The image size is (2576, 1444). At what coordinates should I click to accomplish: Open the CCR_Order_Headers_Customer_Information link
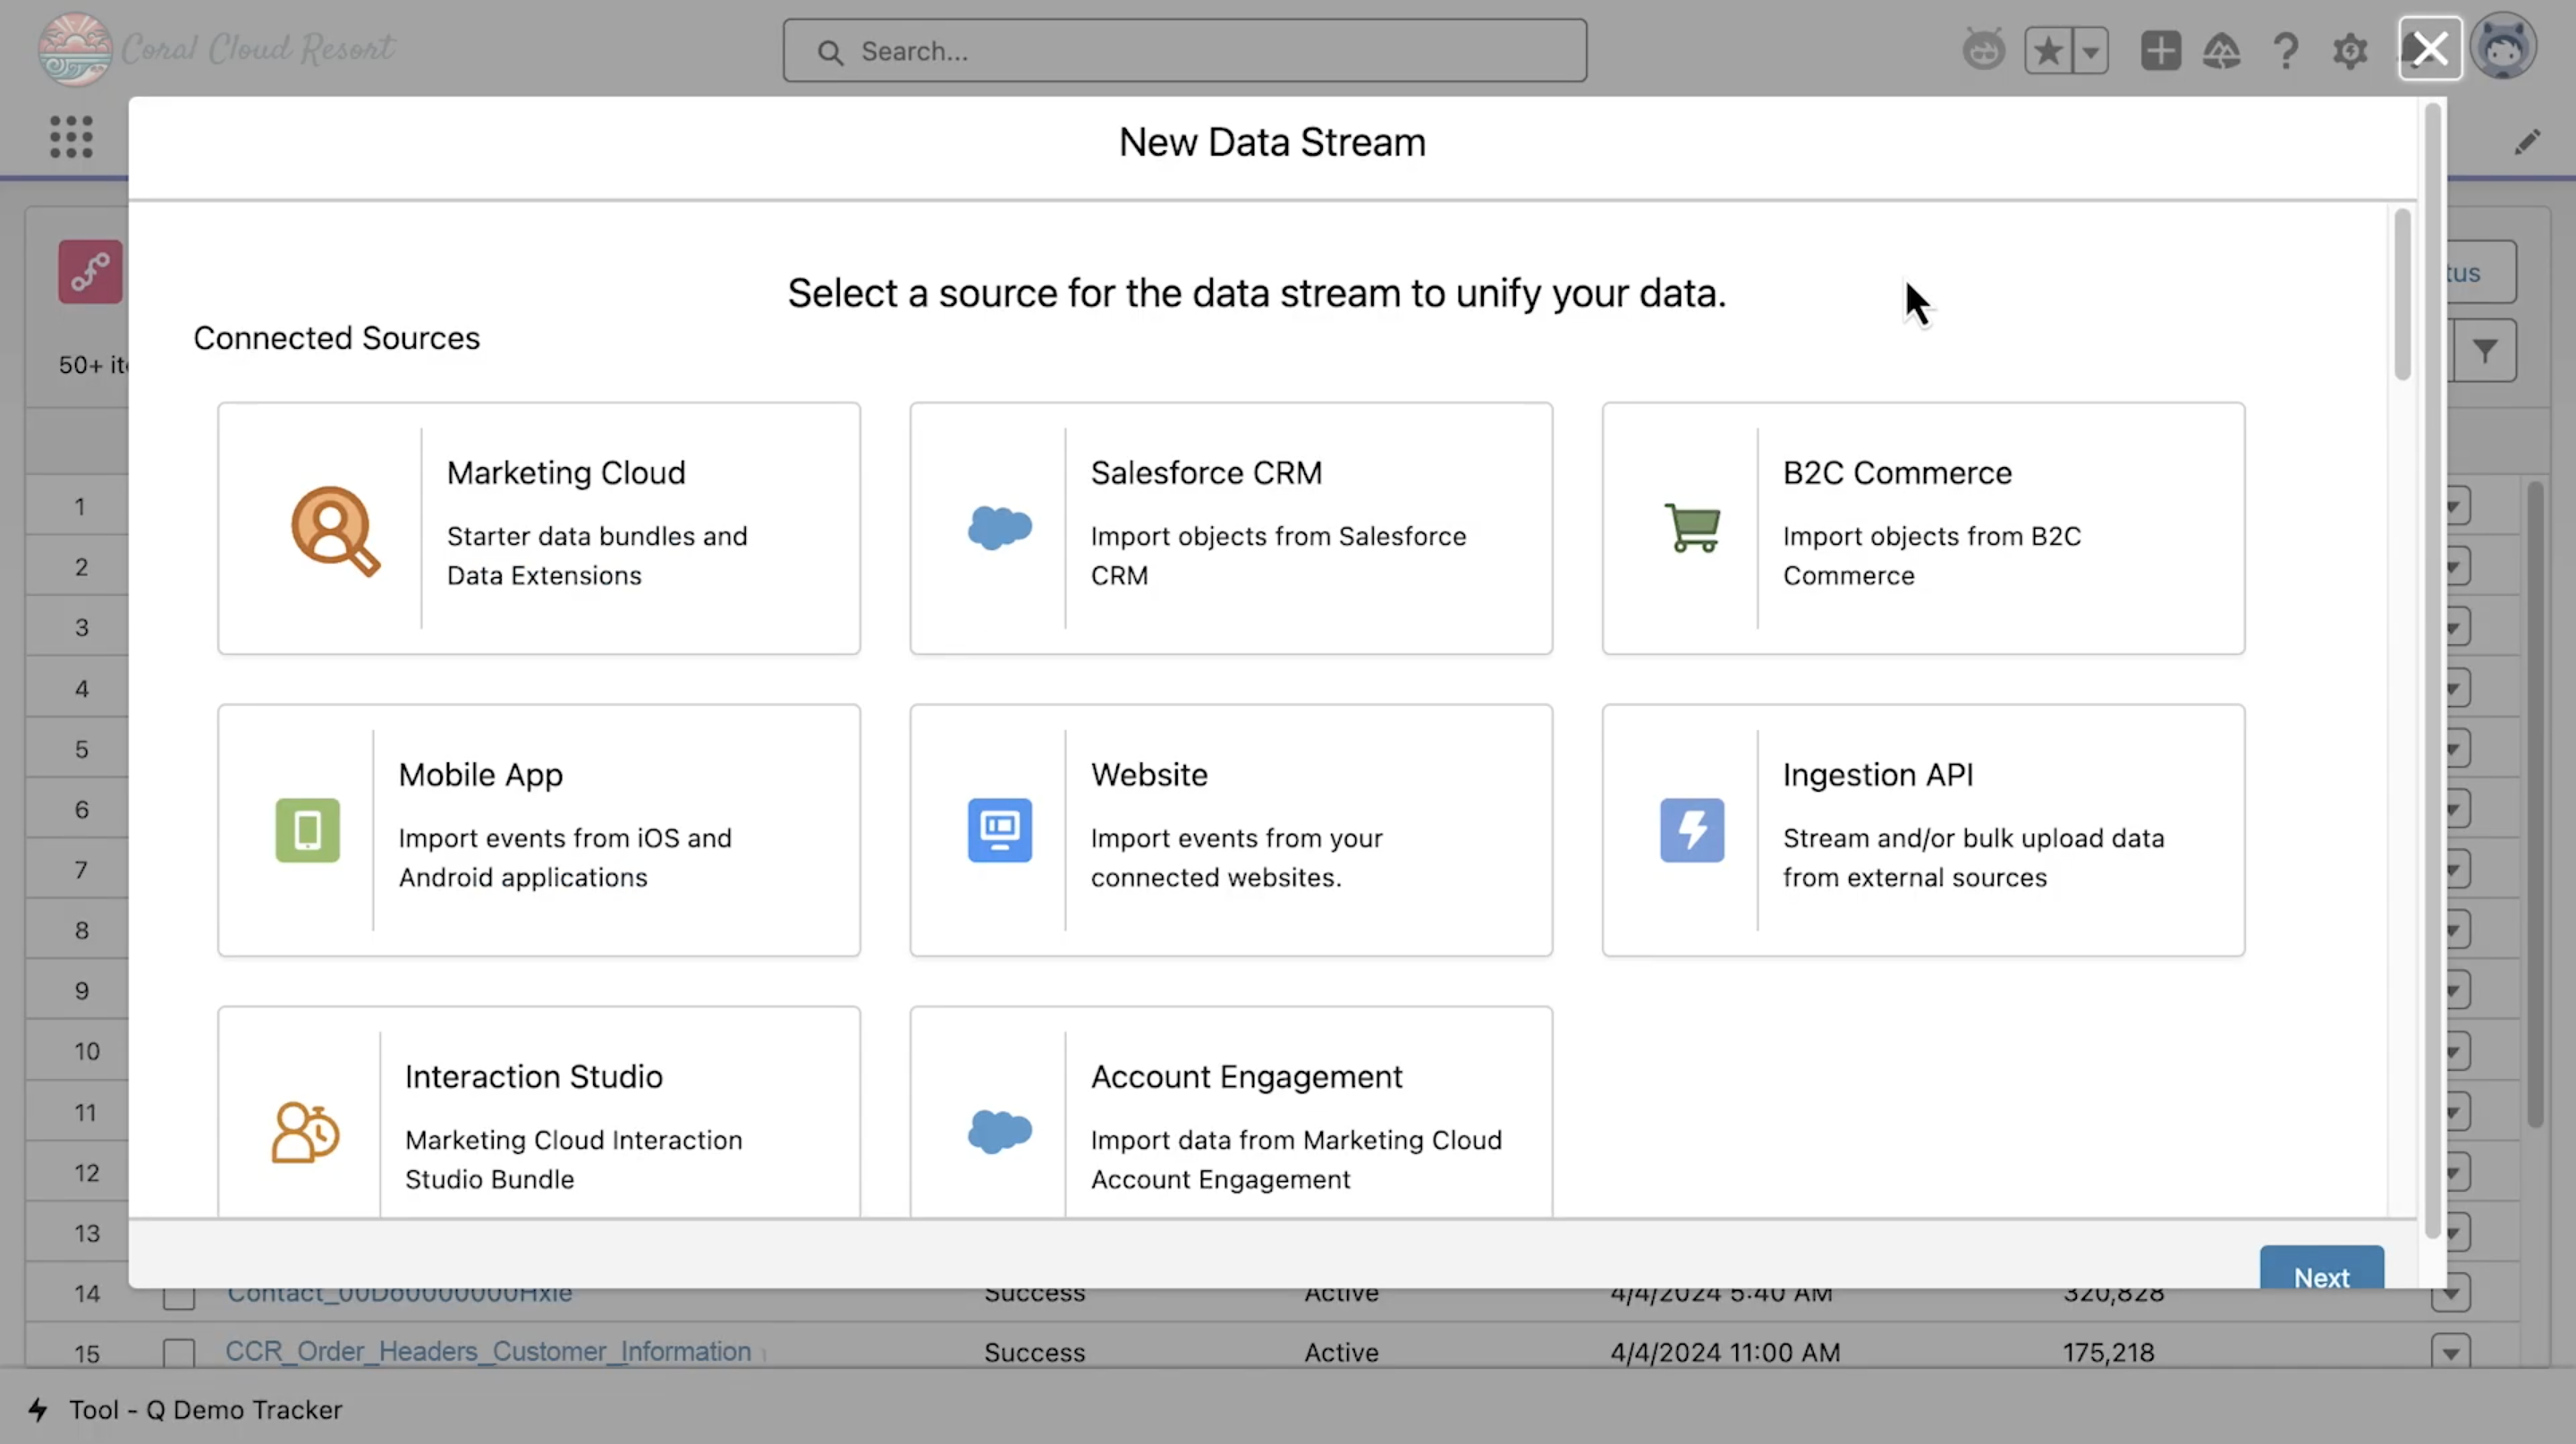coord(487,1351)
